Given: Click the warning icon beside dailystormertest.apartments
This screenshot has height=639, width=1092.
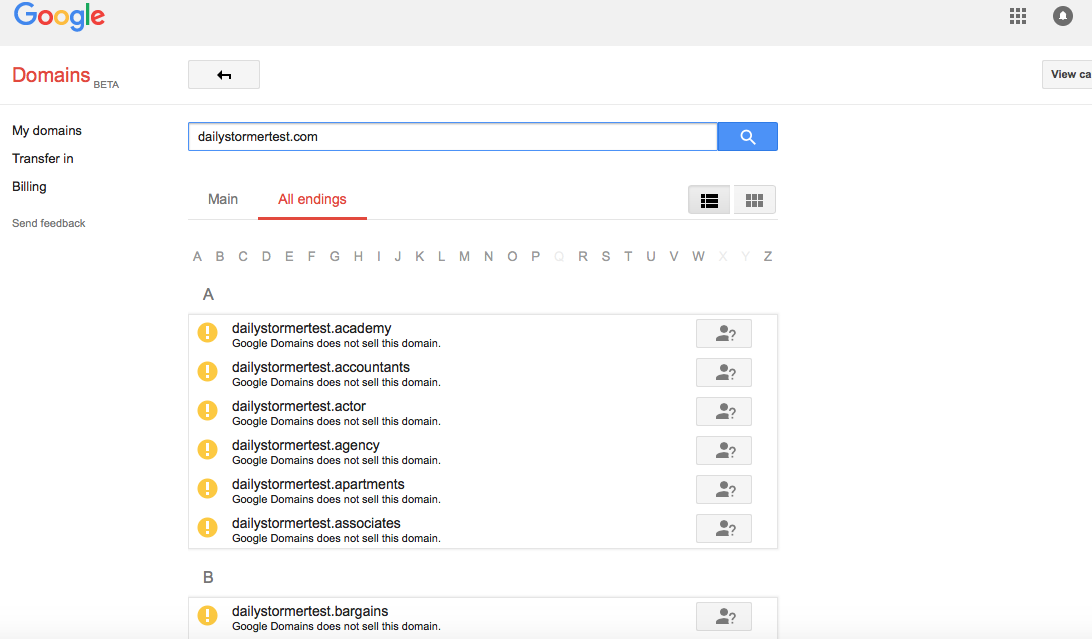Looking at the screenshot, I should coord(208,489).
